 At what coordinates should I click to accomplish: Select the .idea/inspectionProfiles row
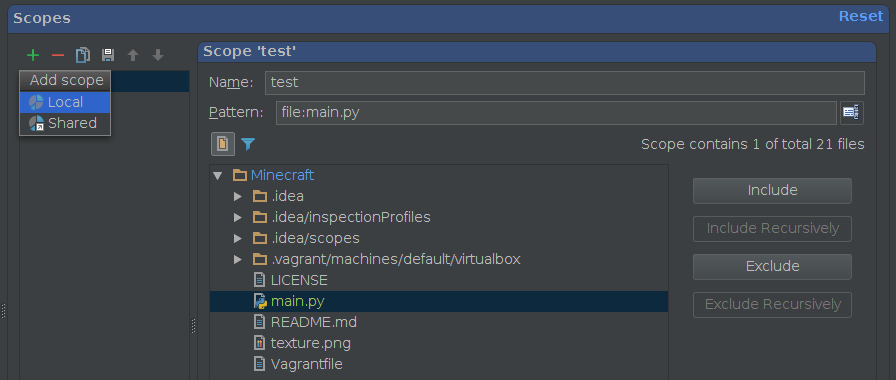439,218
